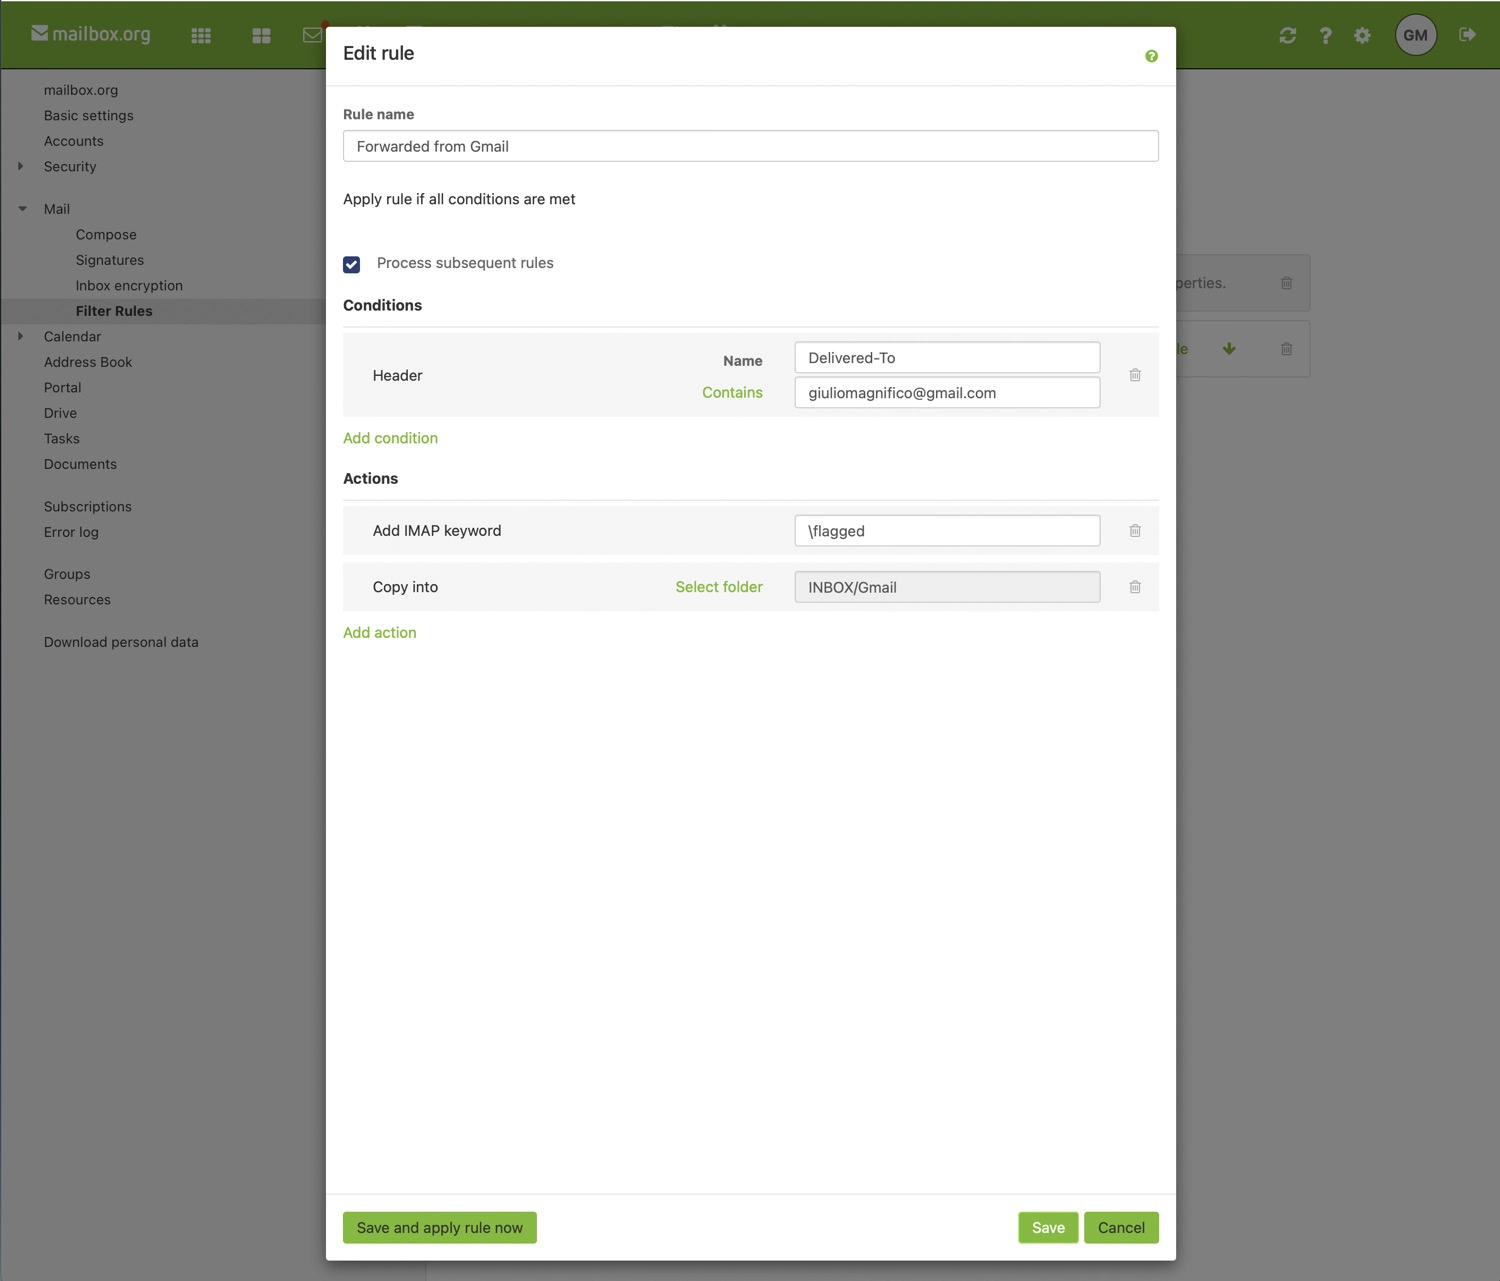Open Portal settings
Image resolution: width=1500 pixels, height=1281 pixels.
coord(63,387)
